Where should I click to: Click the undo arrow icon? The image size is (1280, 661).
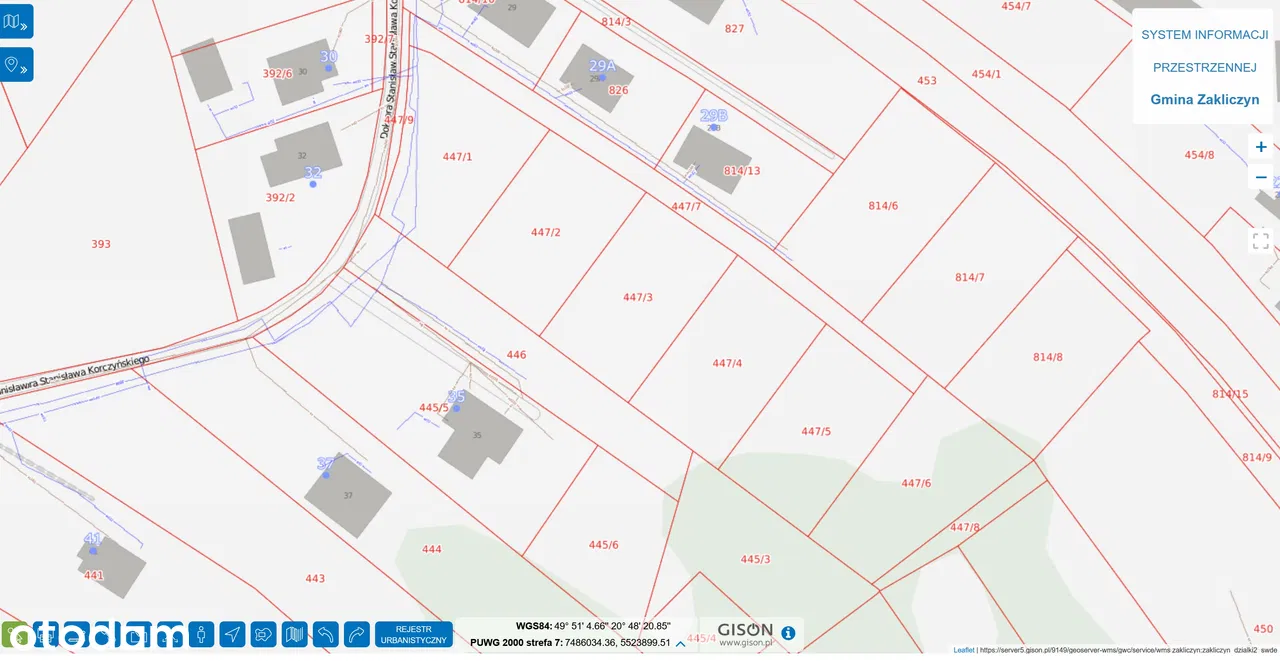pos(326,634)
